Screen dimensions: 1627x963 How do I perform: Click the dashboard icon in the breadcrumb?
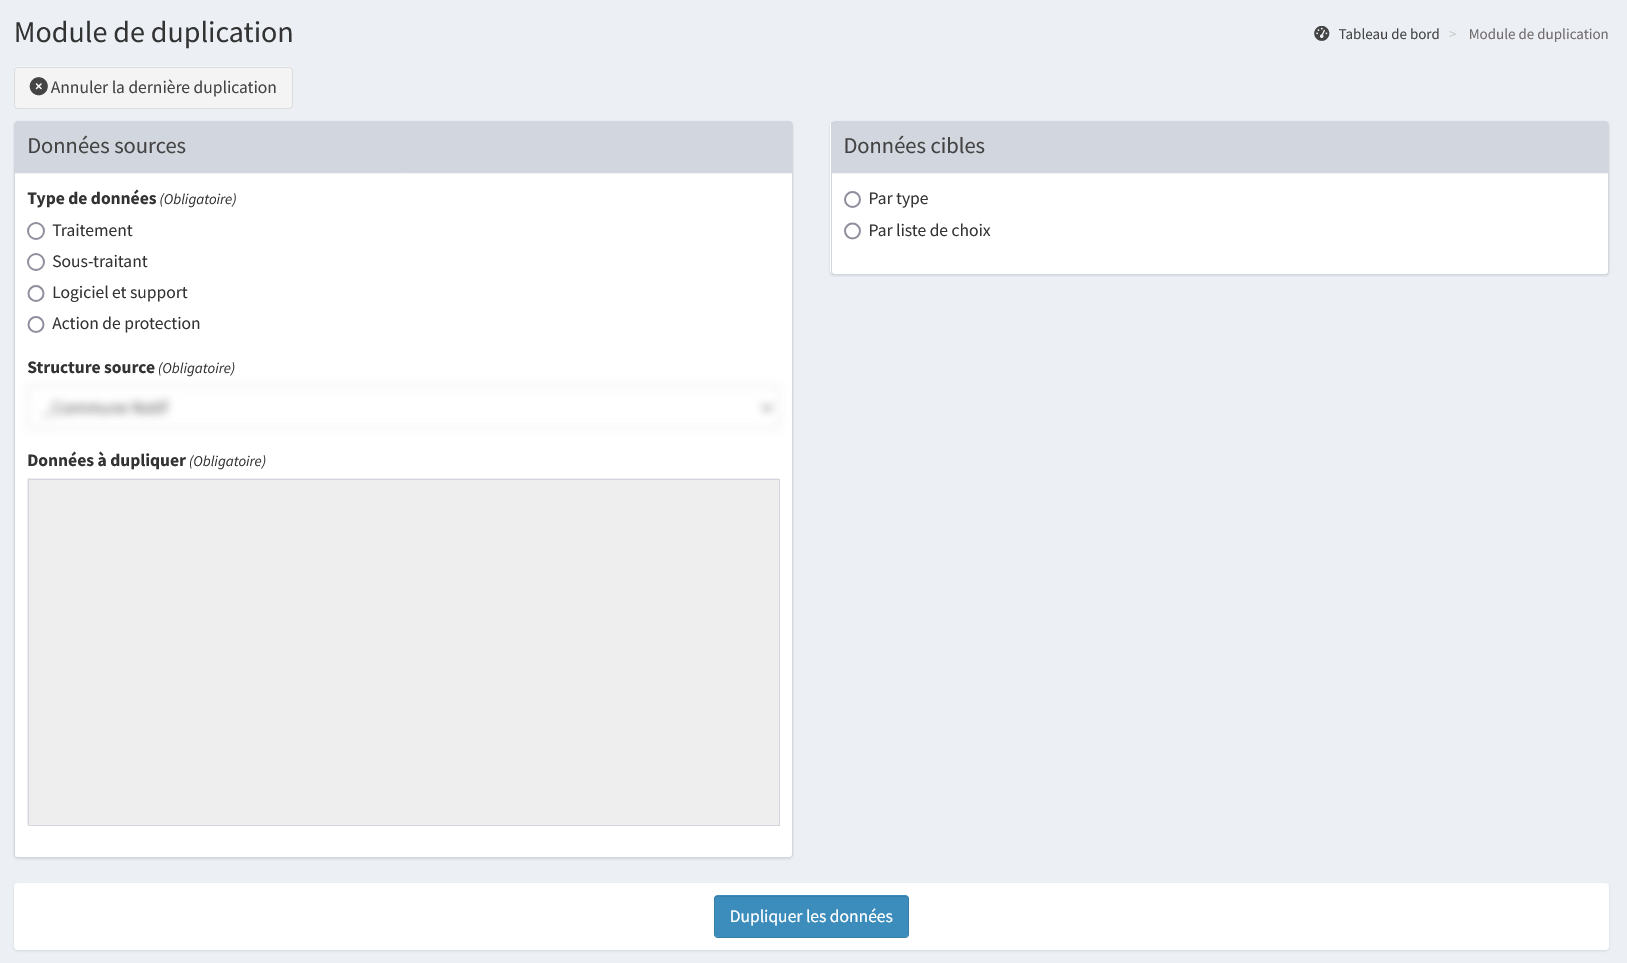[x=1321, y=34]
